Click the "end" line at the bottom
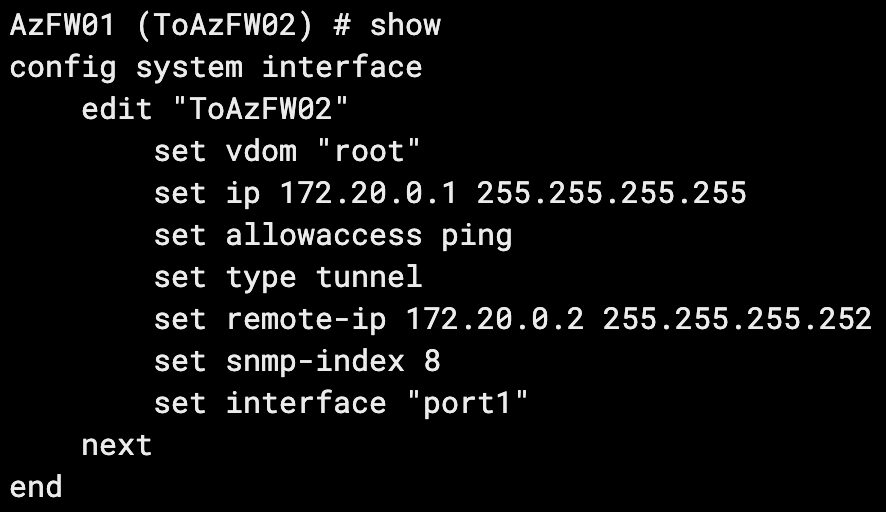Viewport: 886px width, 512px height. click(x=36, y=487)
